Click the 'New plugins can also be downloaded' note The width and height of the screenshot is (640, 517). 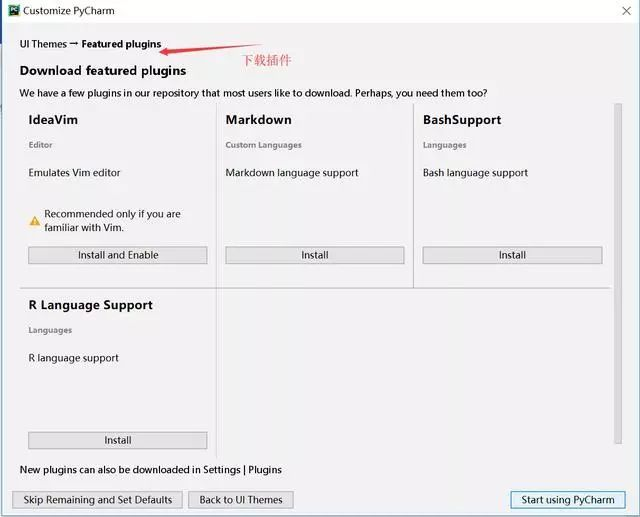tap(151, 470)
